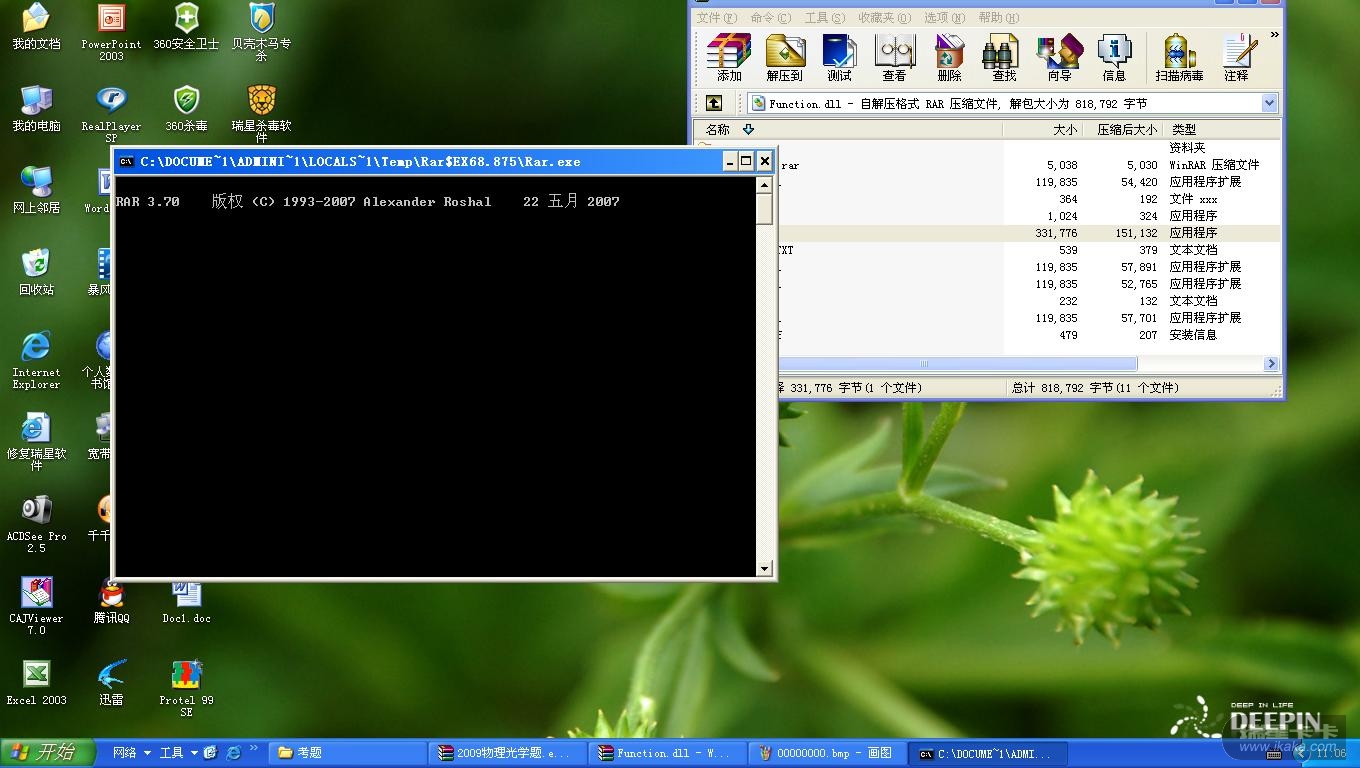Click the 扫描病毒 (Scan Virus) icon
The width and height of the screenshot is (1360, 768).
[1179, 57]
